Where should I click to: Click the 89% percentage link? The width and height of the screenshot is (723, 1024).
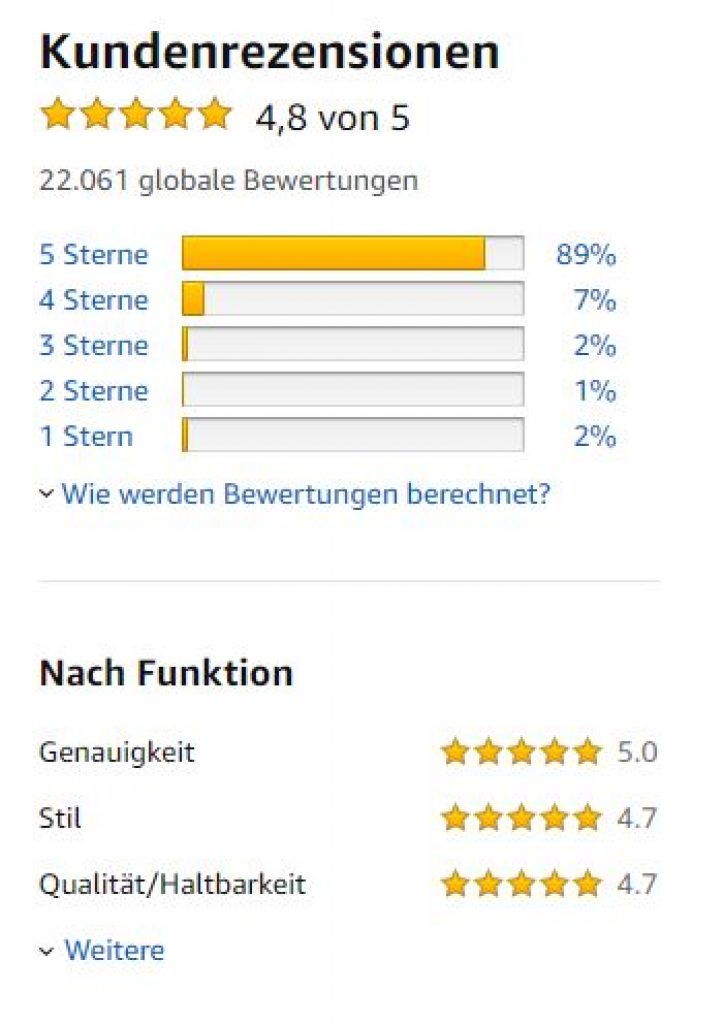pos(586,254)
